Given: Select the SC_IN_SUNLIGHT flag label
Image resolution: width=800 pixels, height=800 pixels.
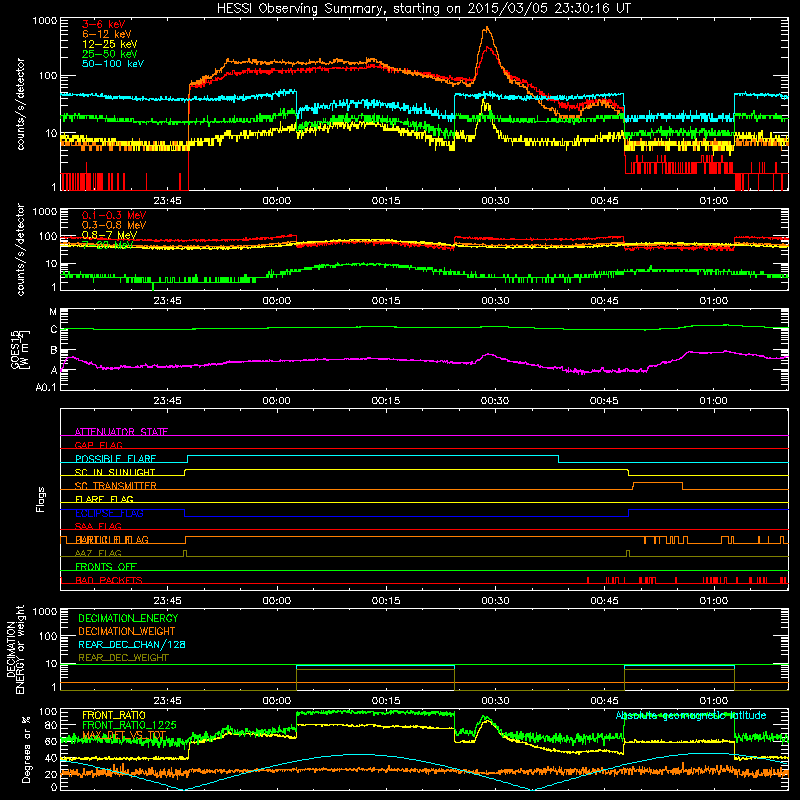Looking at the screenshot, I should click(115, 472).
